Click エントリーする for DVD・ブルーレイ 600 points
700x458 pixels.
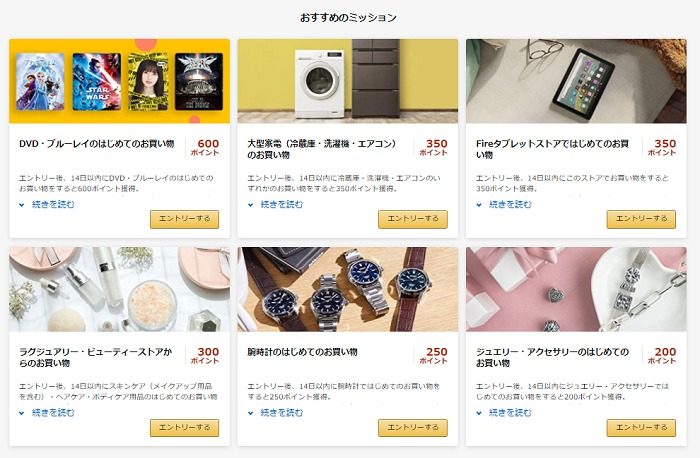(x=184, y=219)
